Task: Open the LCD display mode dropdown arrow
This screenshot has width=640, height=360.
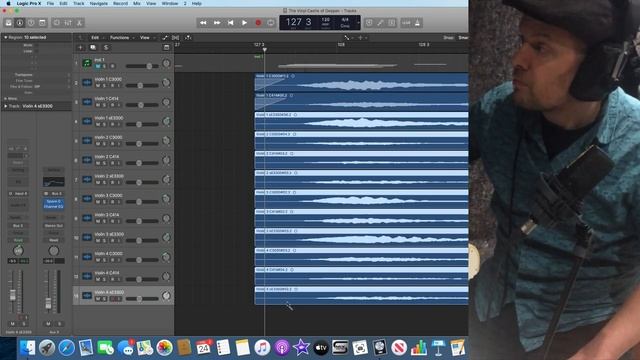Action: (358, 23)
